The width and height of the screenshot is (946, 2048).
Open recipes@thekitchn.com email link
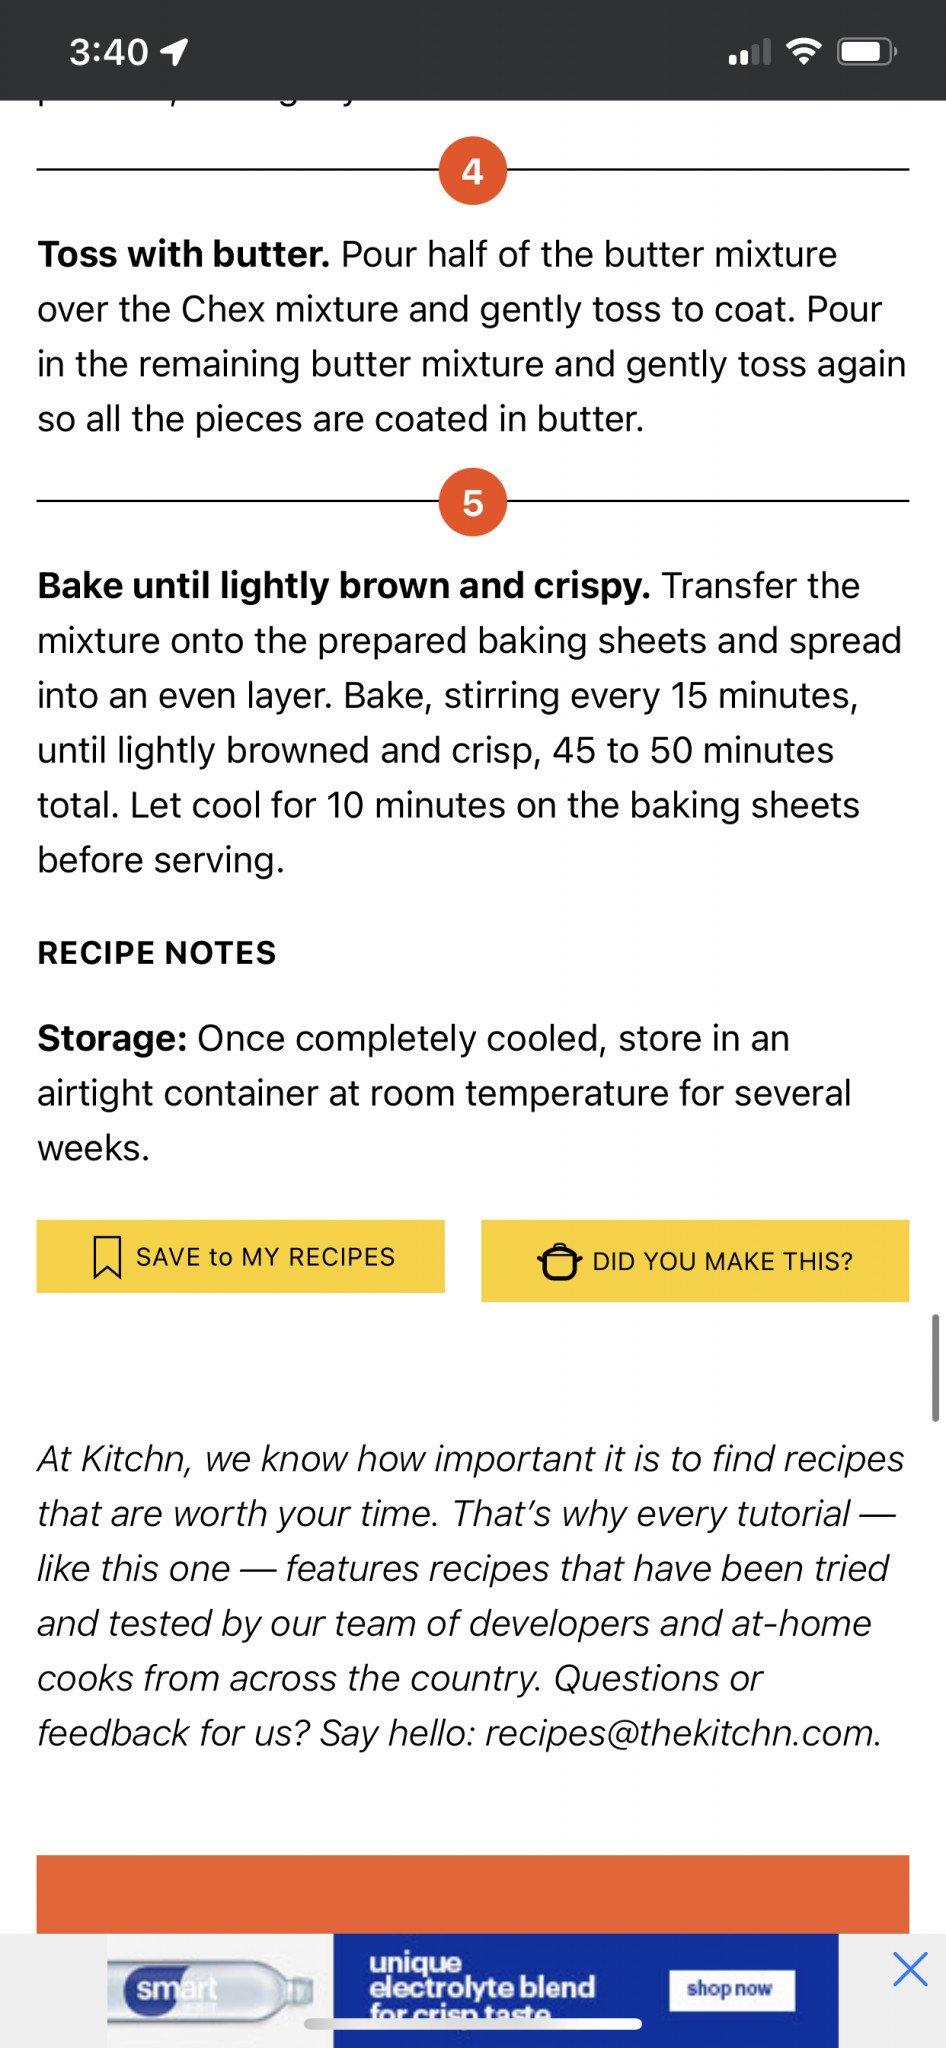tap(680, 1733)
